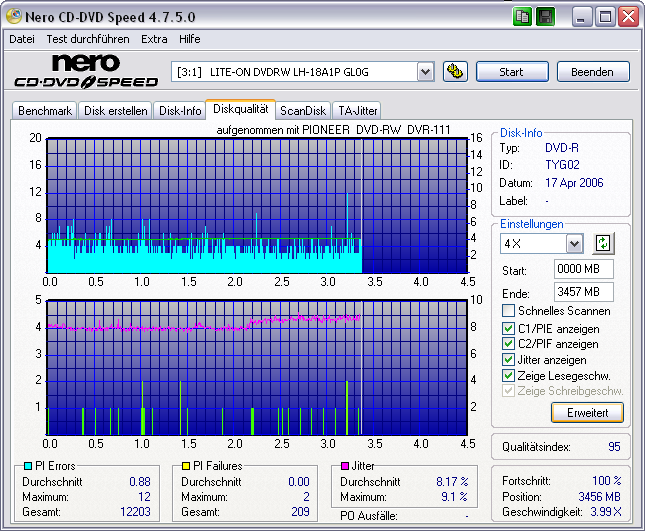645x531 pixels.
Task: Click the Nero disc icon in title bar
Action: [13, 17]
